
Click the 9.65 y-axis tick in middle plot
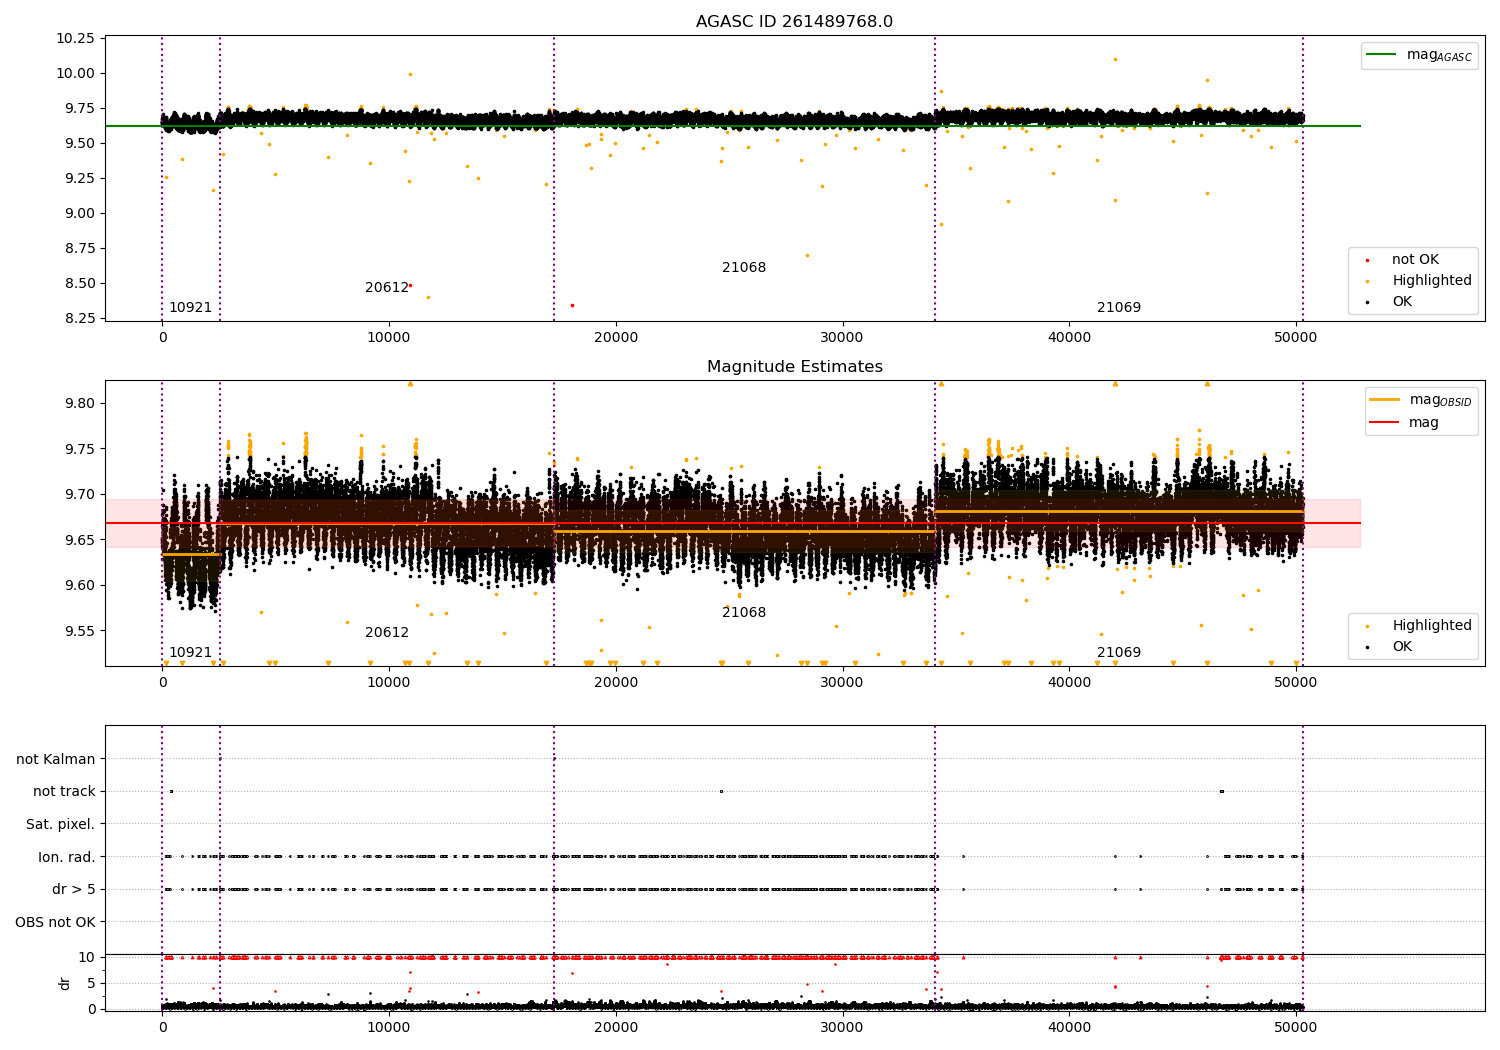coord(79,541)
